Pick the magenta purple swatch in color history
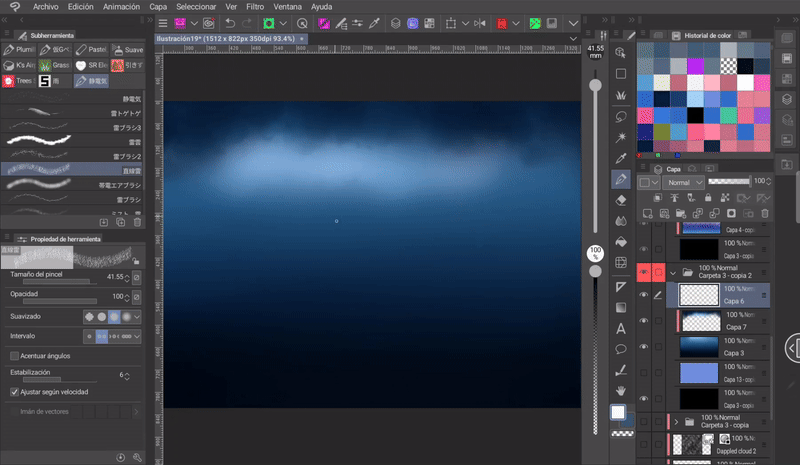The width and height of the screenshot is (800, 465). coord(695,65)
